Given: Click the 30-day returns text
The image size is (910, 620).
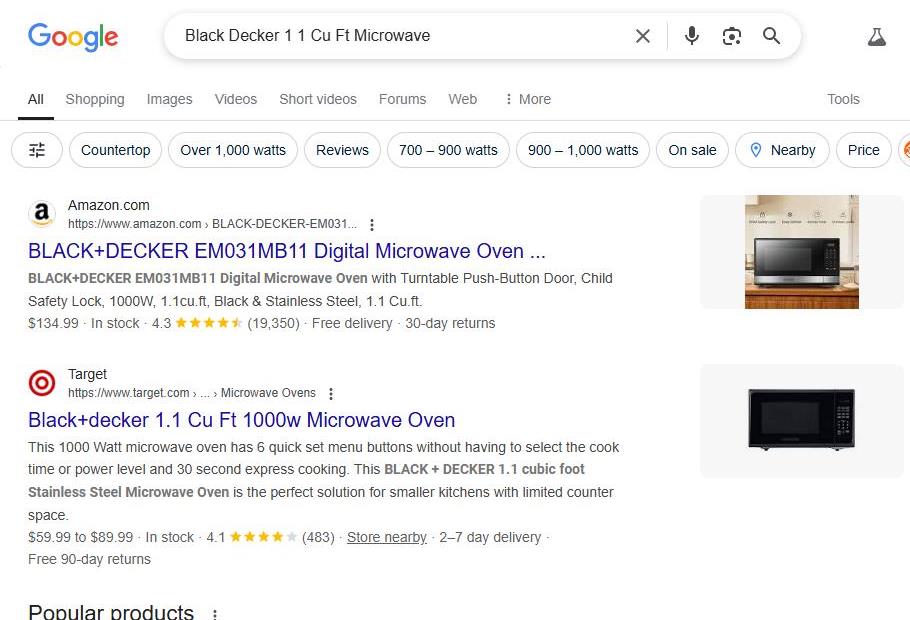Looking at the screenshot, I should (450, 323).
